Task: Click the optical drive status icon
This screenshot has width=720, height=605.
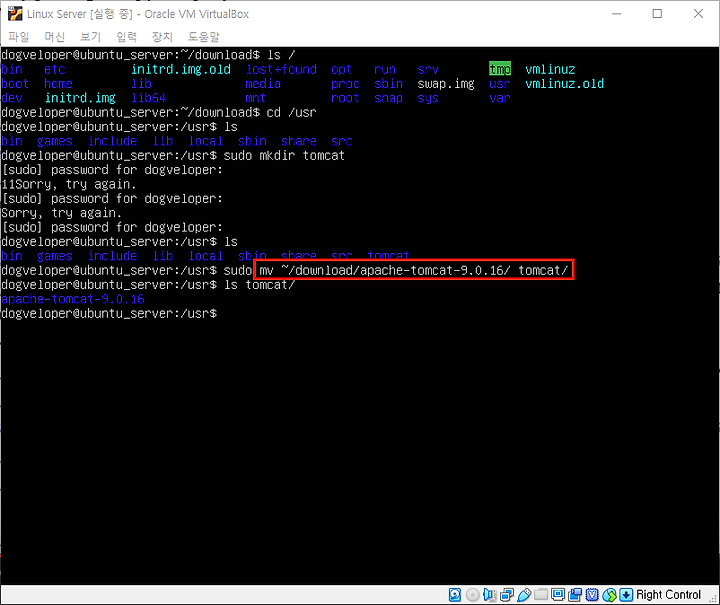Action: (472, 595)
